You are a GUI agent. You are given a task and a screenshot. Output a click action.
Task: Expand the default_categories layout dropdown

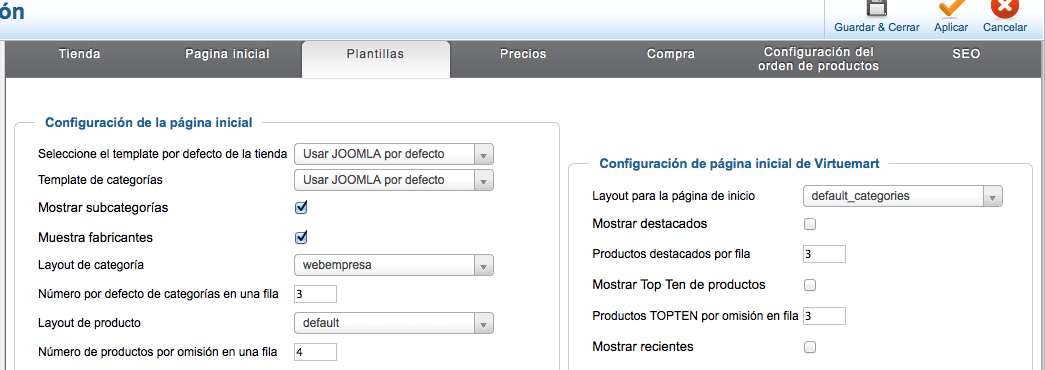pos(902,197)
